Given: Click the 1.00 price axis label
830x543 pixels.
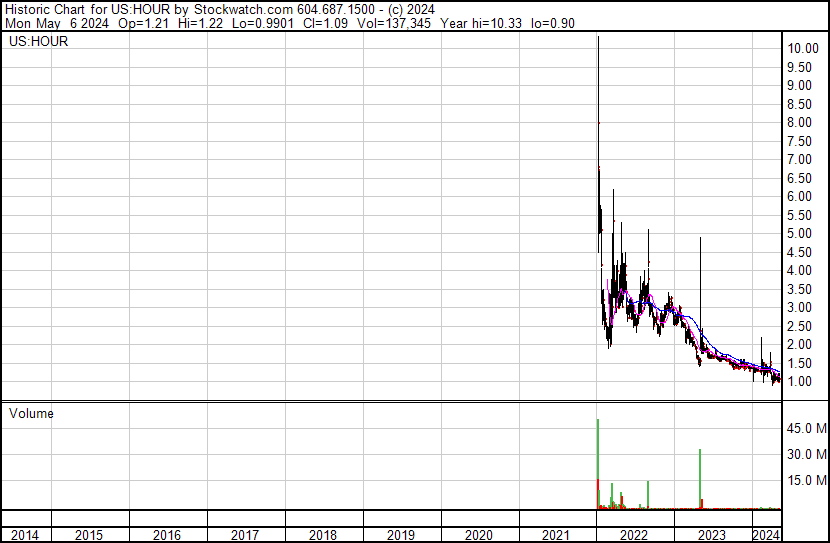Looking at the screenshot, I should [801, 382].
